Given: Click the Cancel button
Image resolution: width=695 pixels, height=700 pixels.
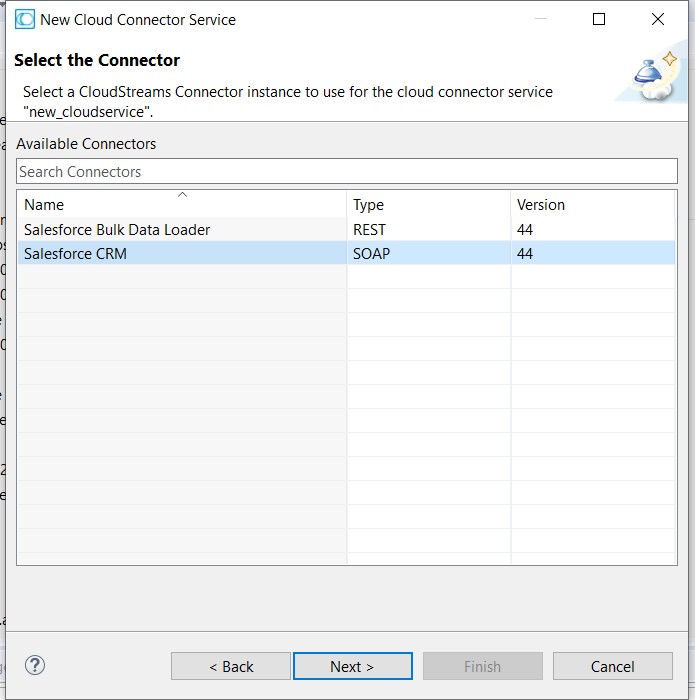Looking at the screenshot, I should 612,666.
